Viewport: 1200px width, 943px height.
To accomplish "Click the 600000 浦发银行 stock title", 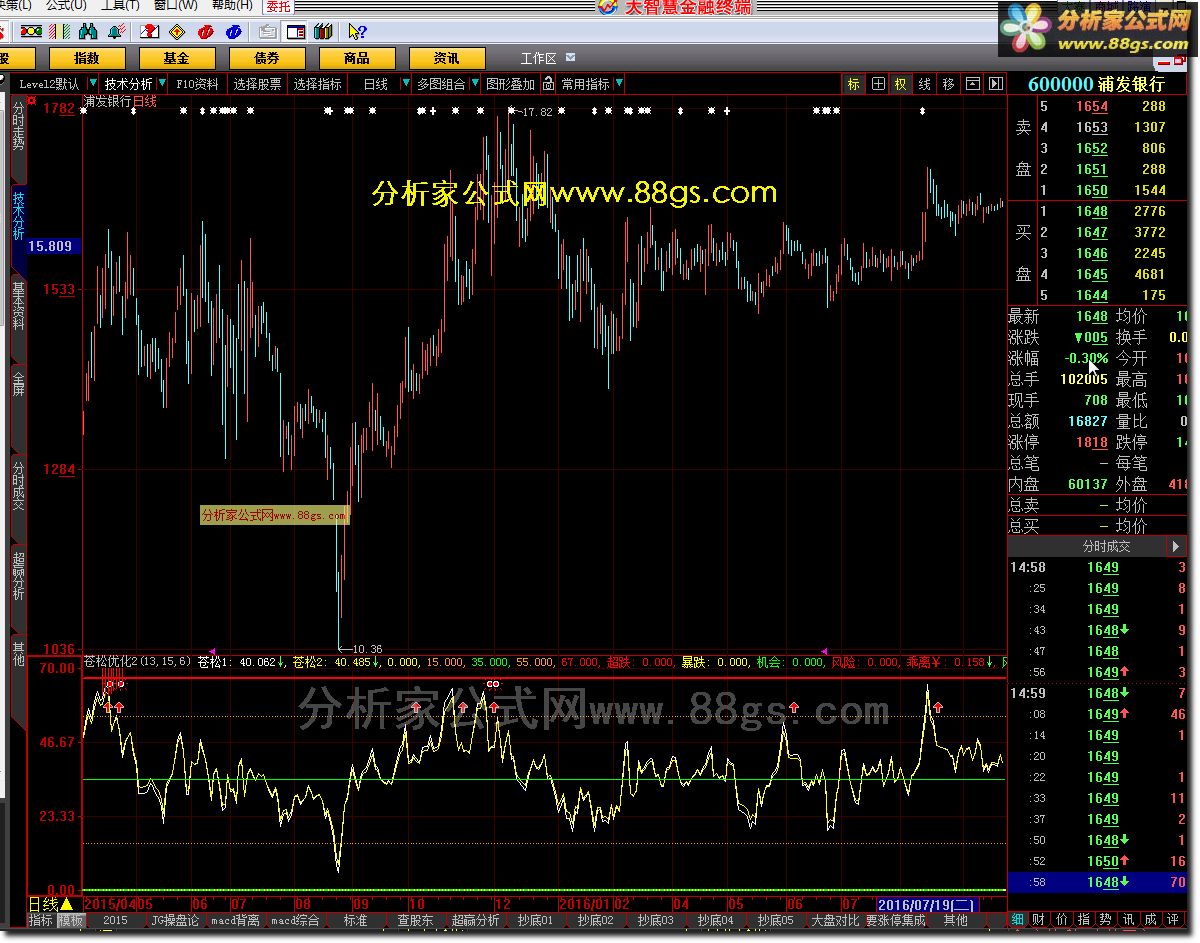I will pyautogui.click(x=1096, y=85).
